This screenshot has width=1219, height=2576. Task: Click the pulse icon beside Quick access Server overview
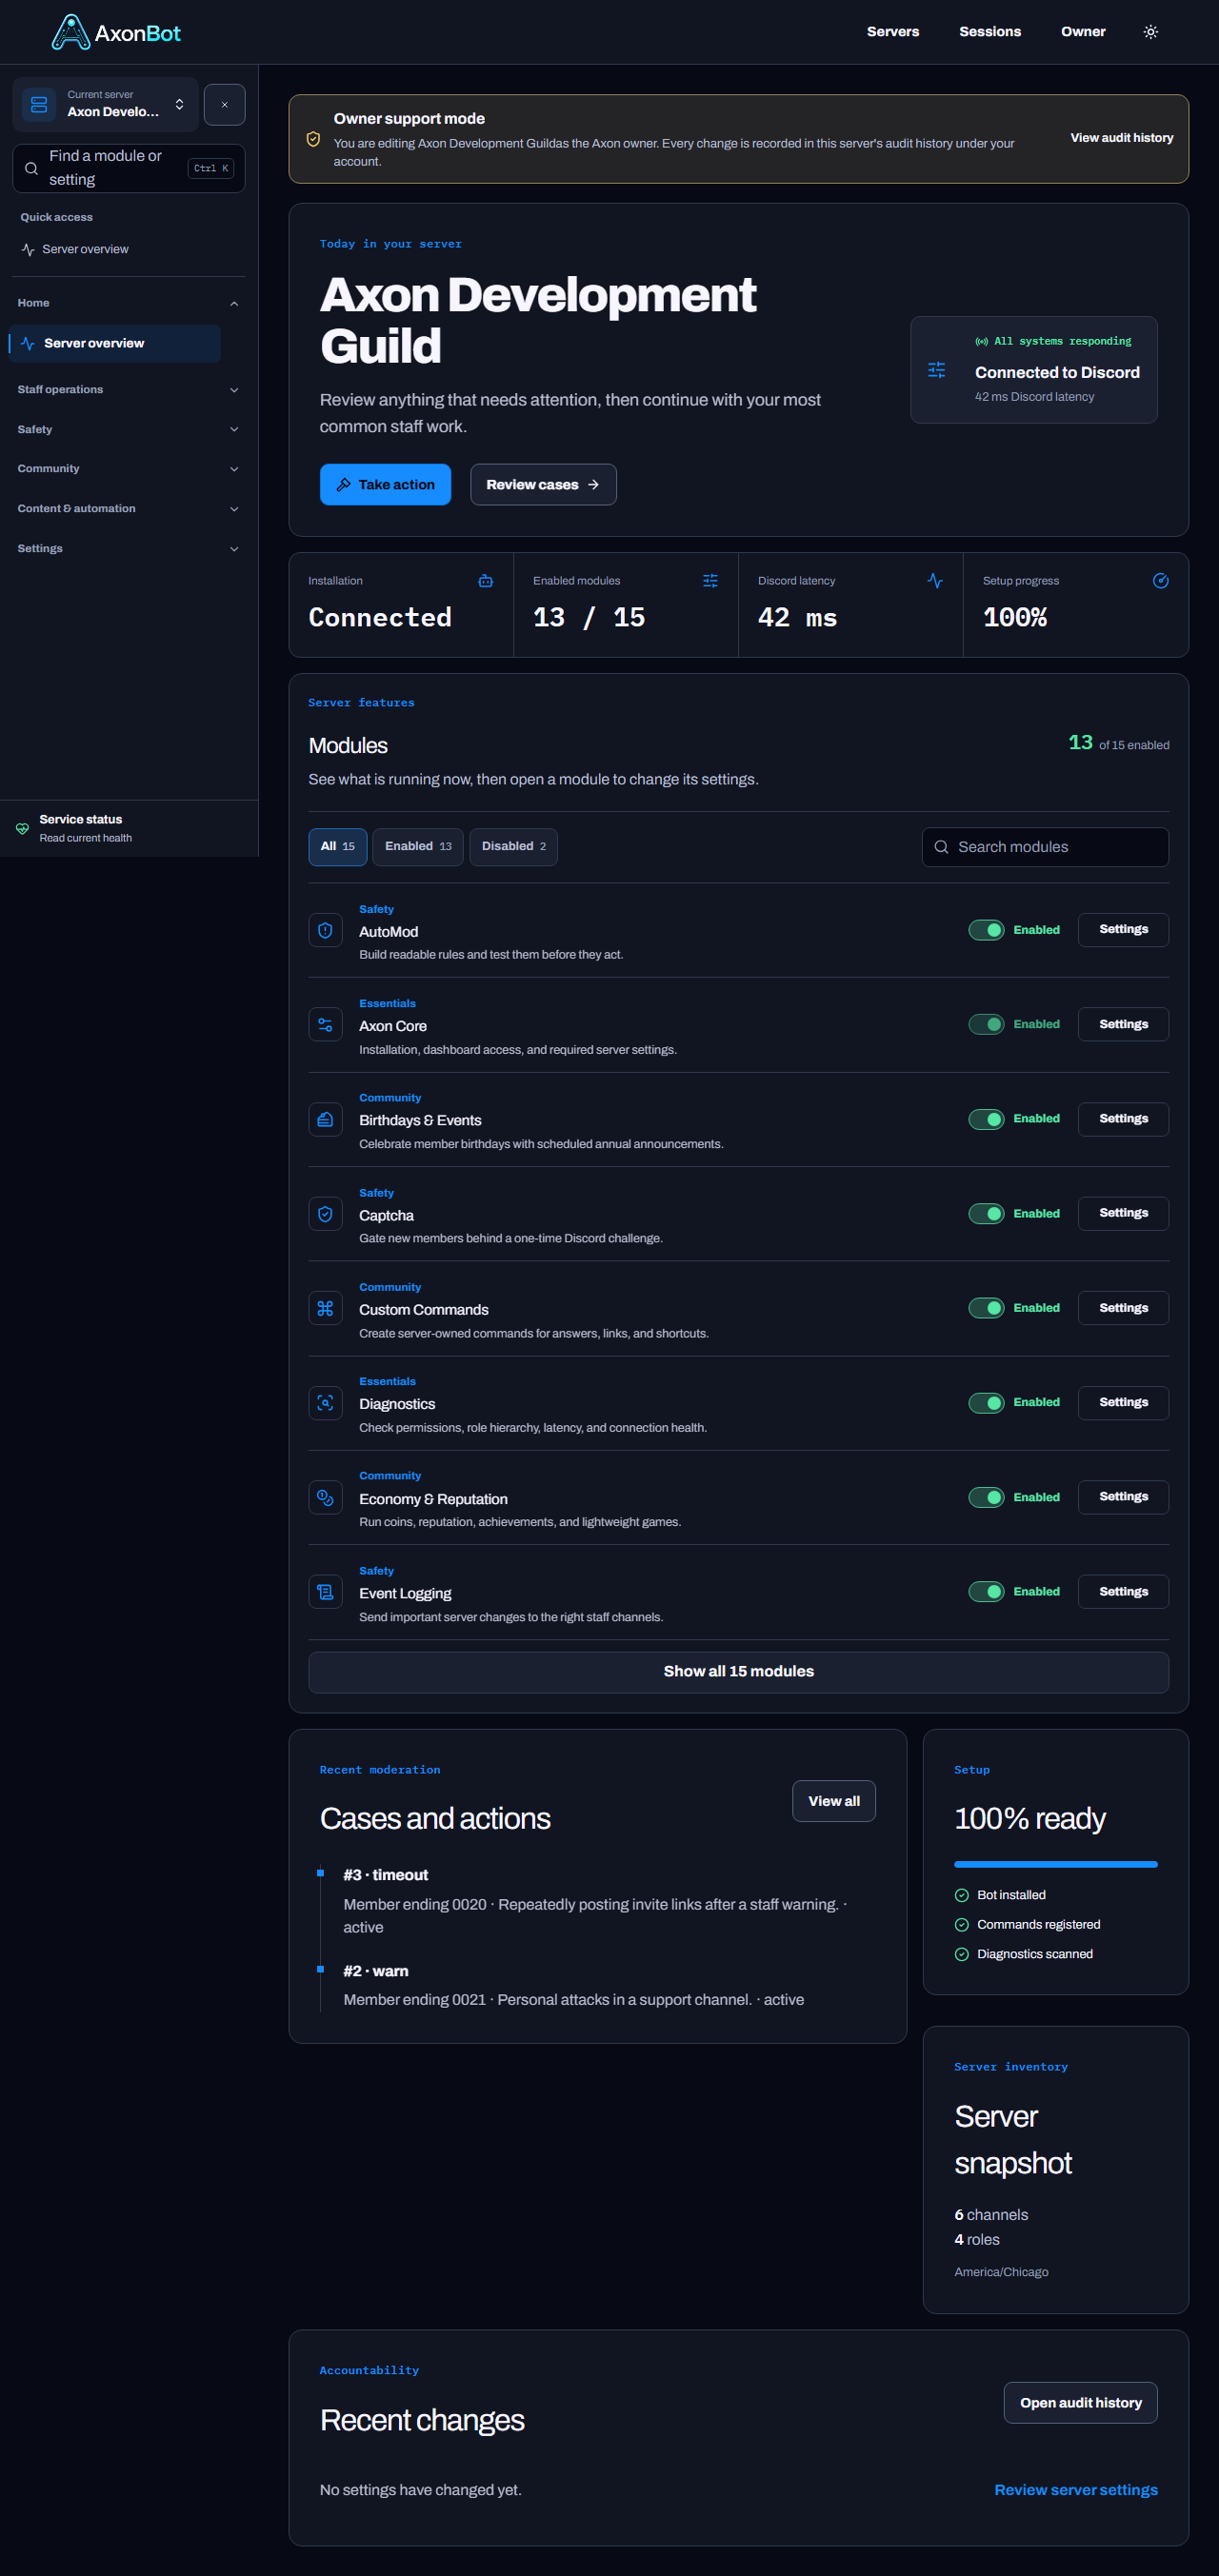coord(28,250)
